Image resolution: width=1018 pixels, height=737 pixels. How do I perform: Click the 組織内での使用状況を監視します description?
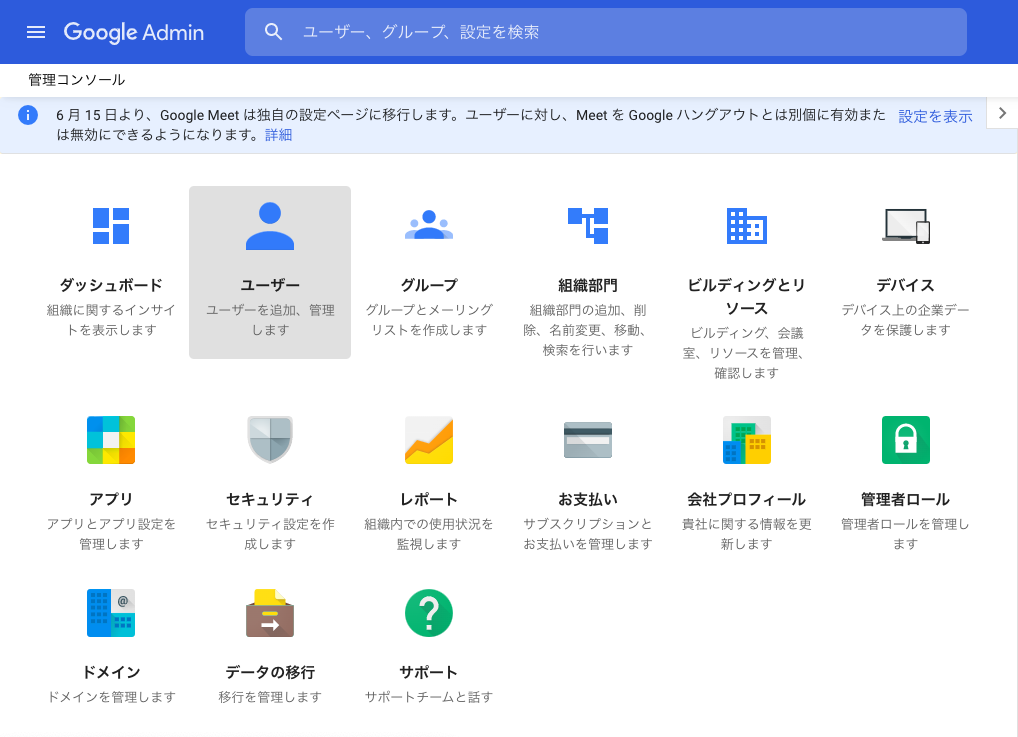point(428,534)
